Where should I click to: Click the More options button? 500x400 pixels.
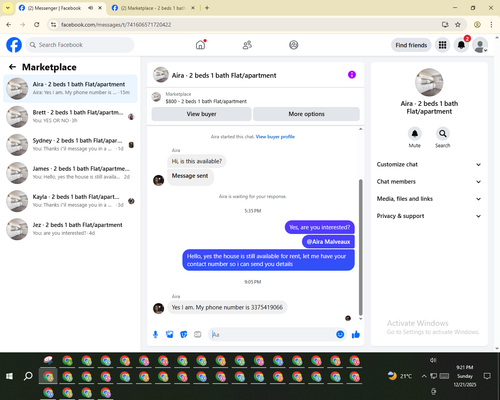point(306,114)
